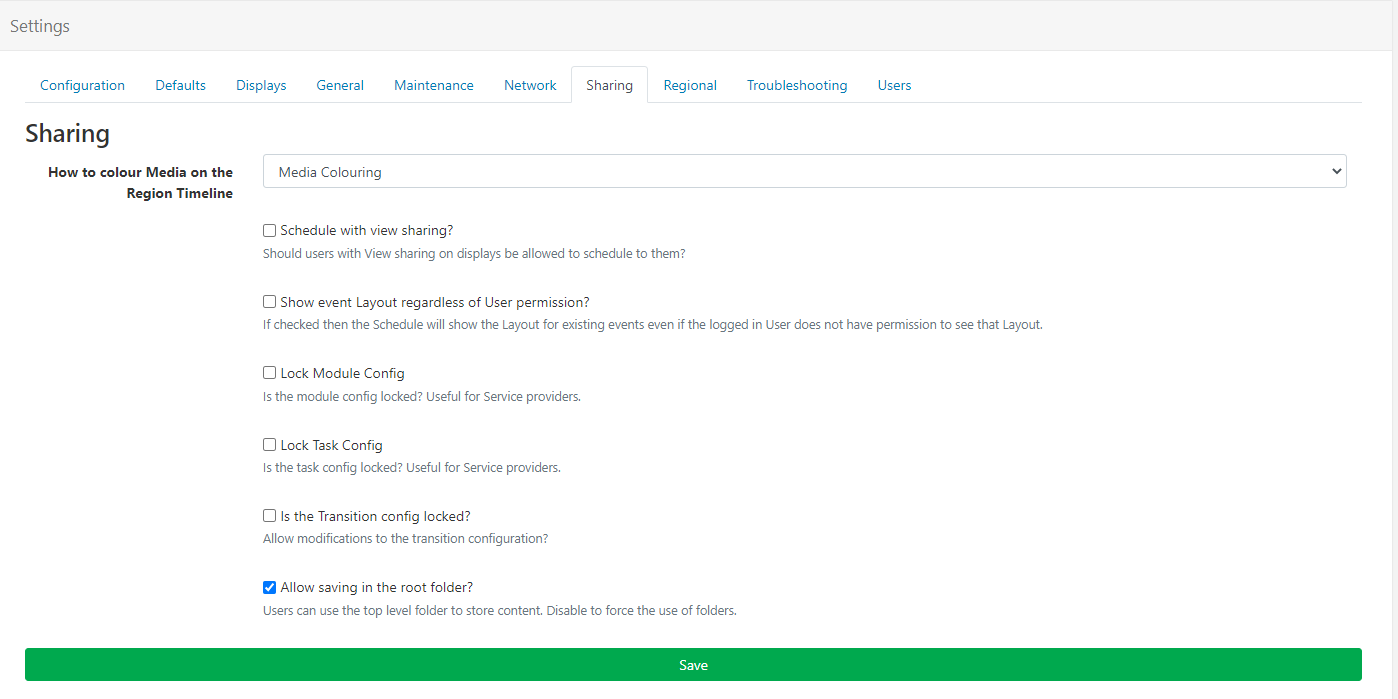Viewport: 1398px width, 699px height.
Task: Go to the Displays settings tab
Action: point(261,85)
